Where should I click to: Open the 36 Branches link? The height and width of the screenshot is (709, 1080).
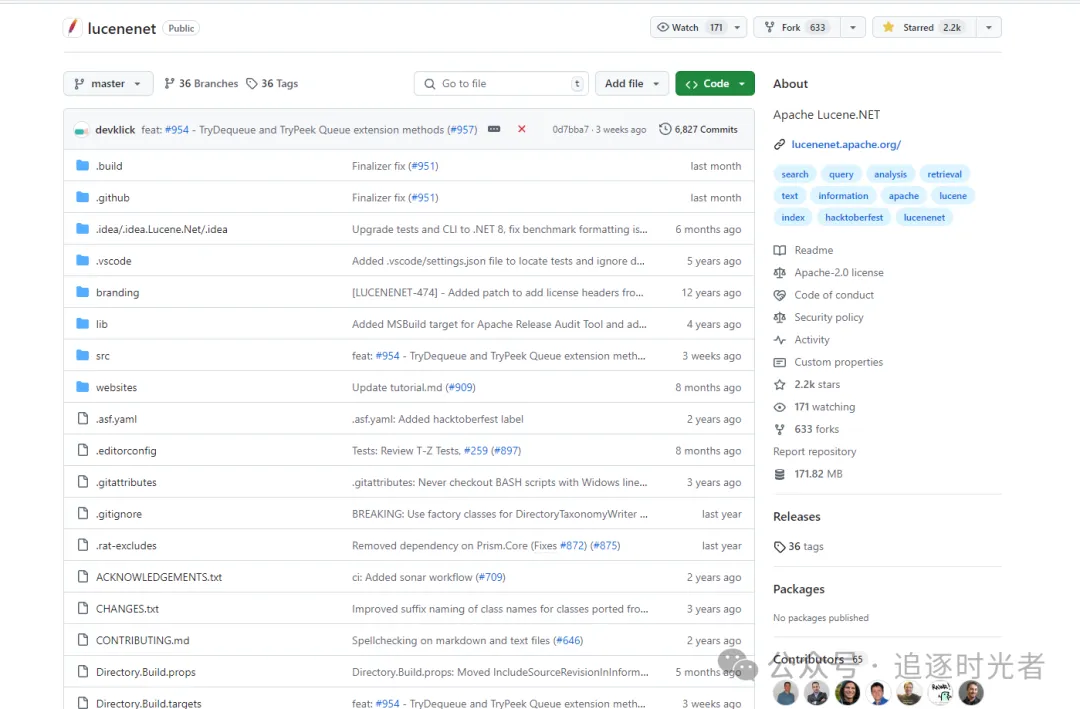(201, 84)
